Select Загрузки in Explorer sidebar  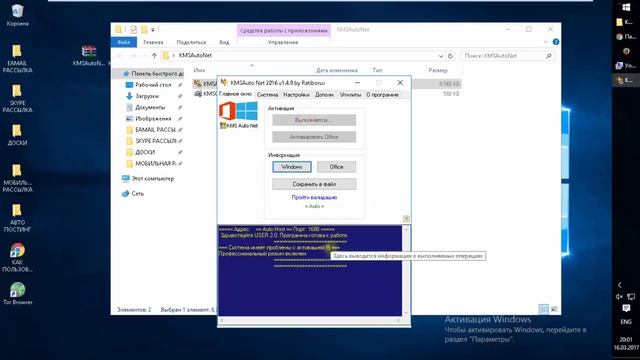147,96
